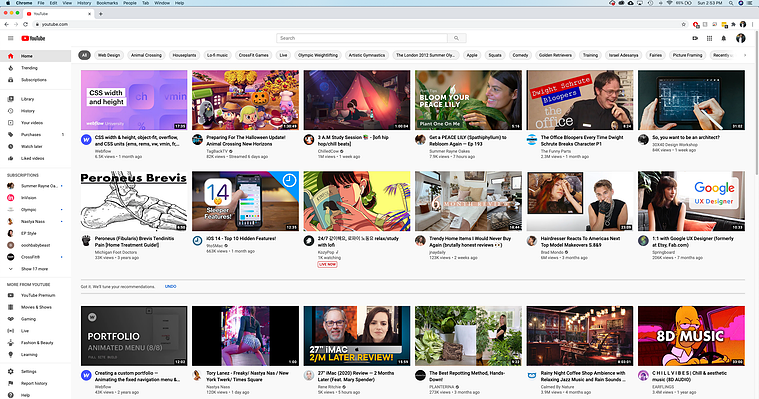This screenshot has height=399, width=759.
Task: Open Watch later in the sidebar
Action: click(35, 146)
